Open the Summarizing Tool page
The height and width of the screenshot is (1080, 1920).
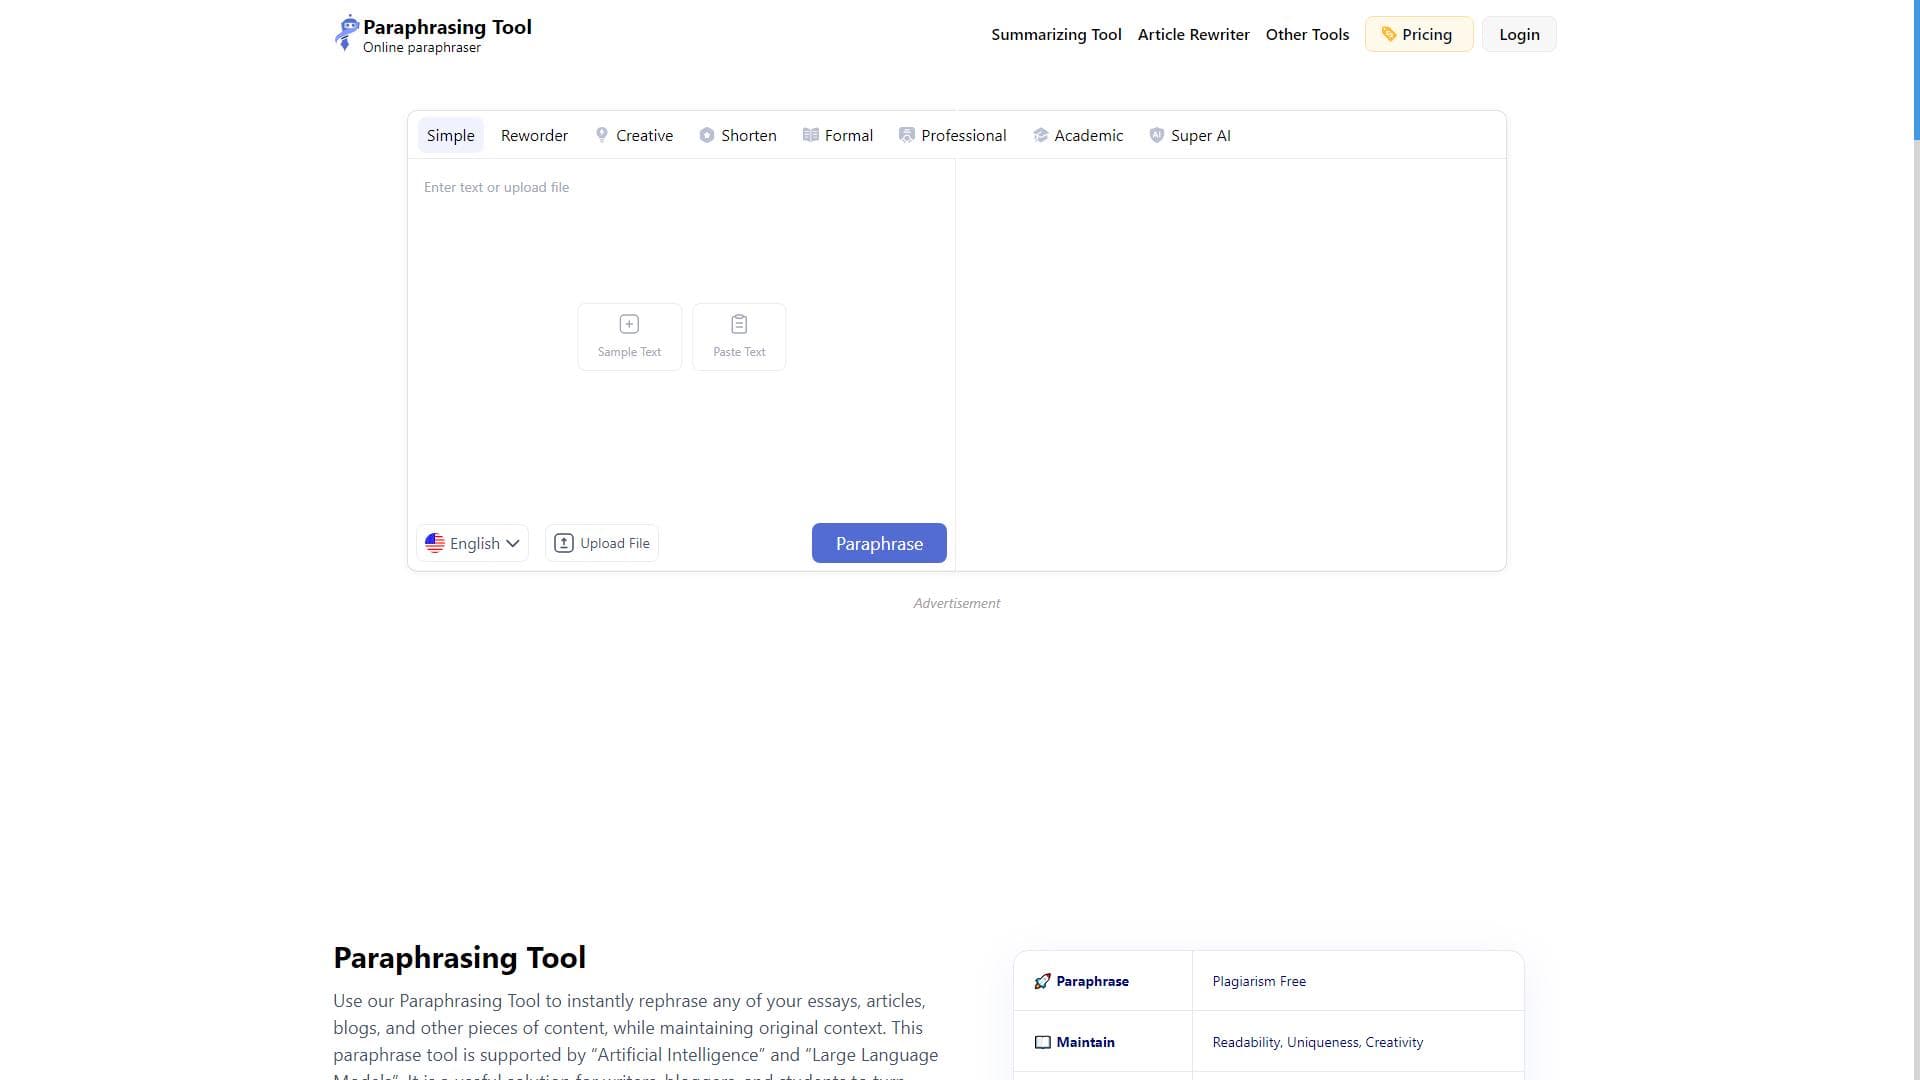click(x=1055, y=34)
